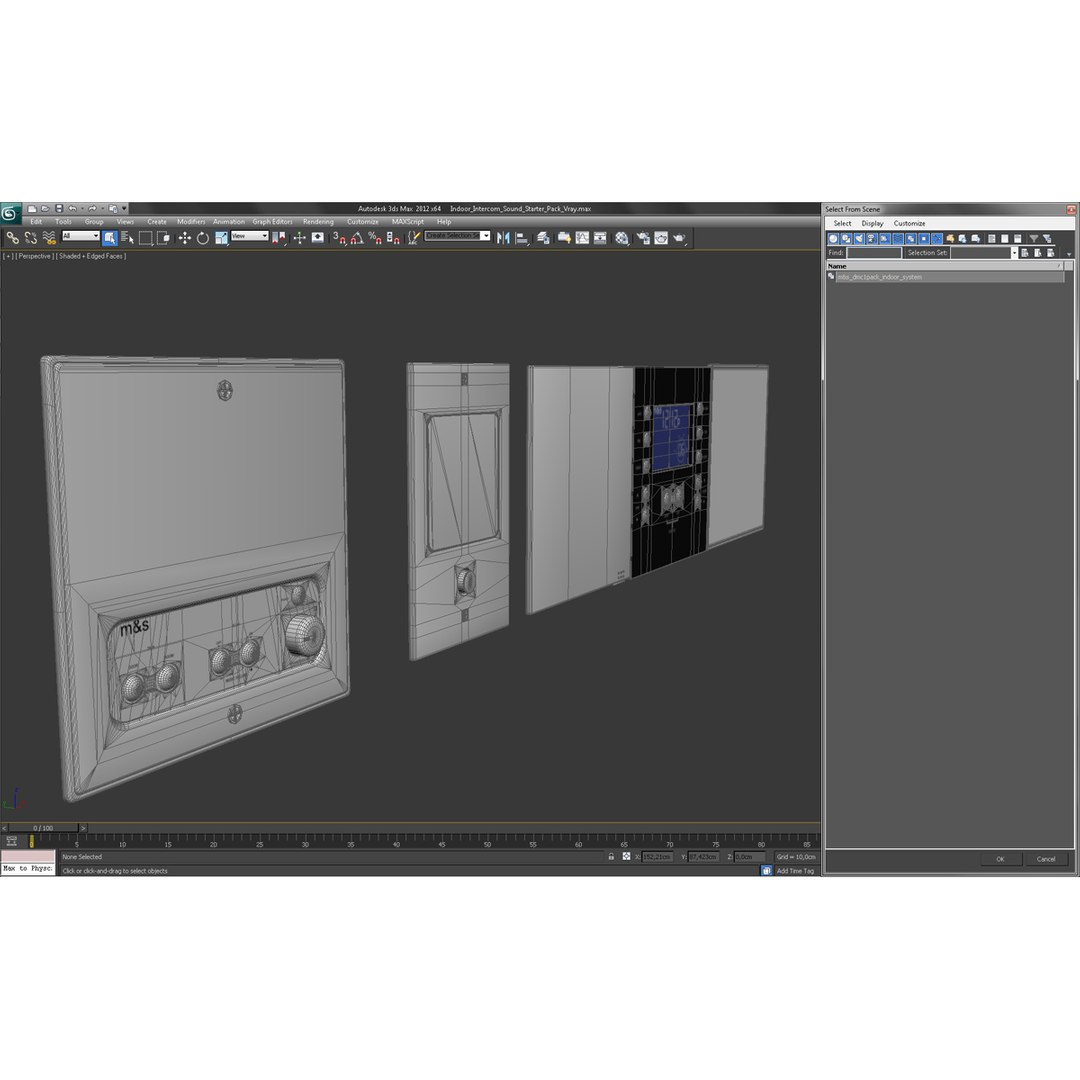
Task: Open the Modifiers menu
Action: tap(191, 222)
